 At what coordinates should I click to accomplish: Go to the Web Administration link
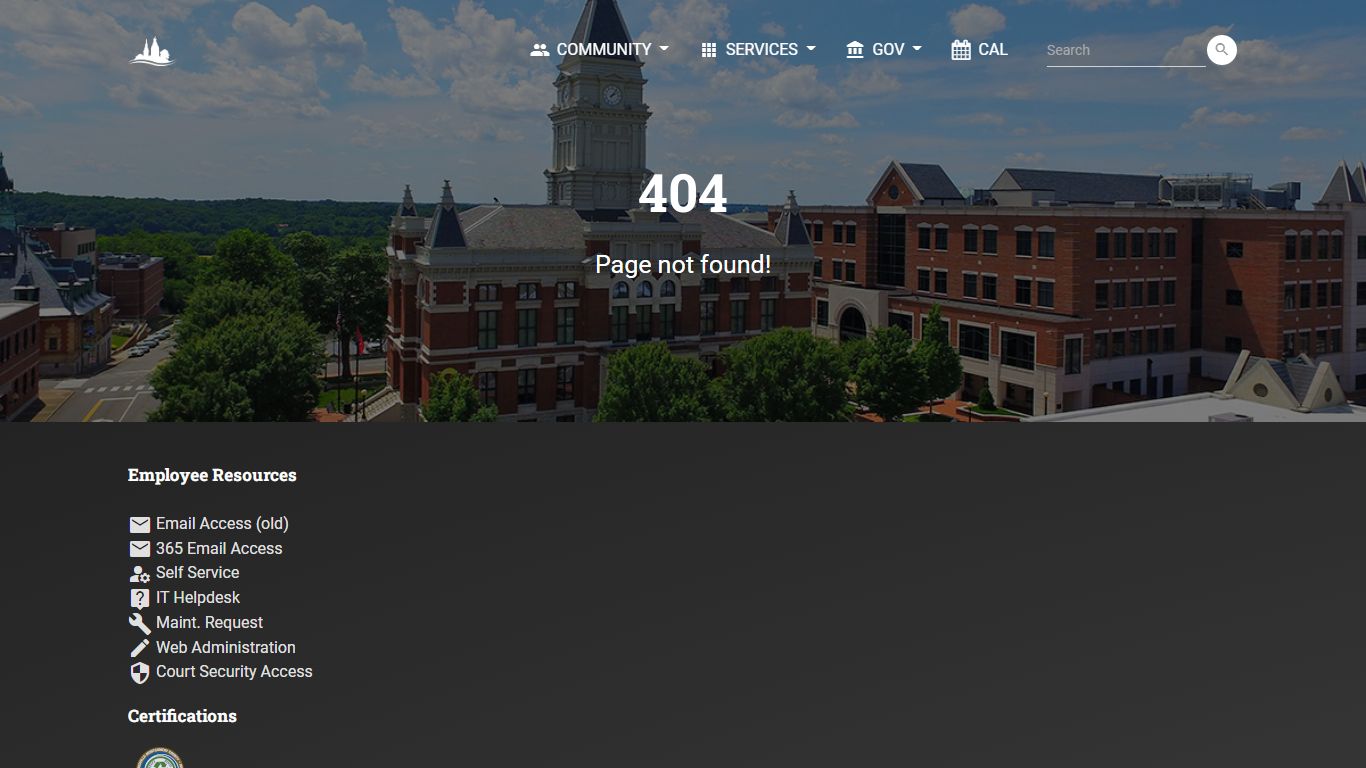click(x=226, y=647)
